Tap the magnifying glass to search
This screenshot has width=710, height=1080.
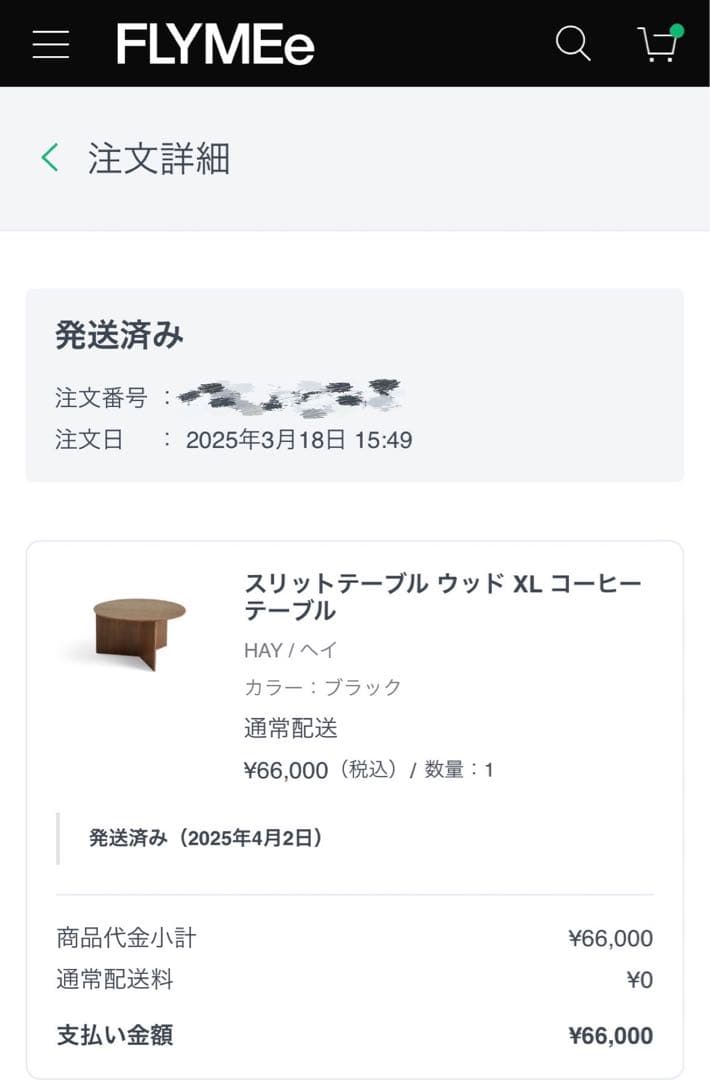point(573,44)
